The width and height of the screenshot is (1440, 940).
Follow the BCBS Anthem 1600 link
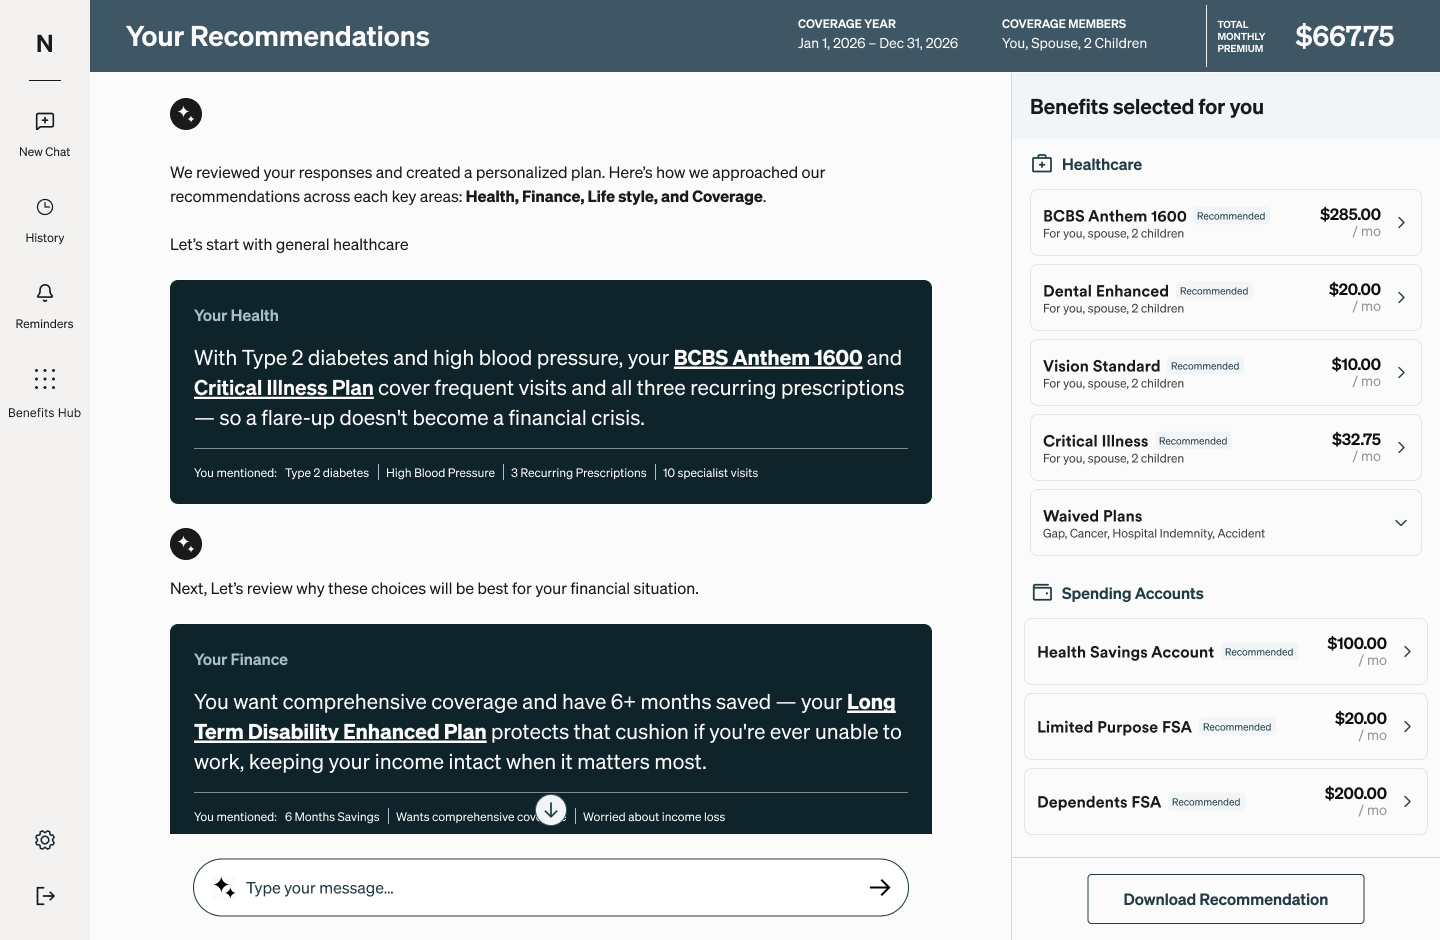tap(768, 358)
